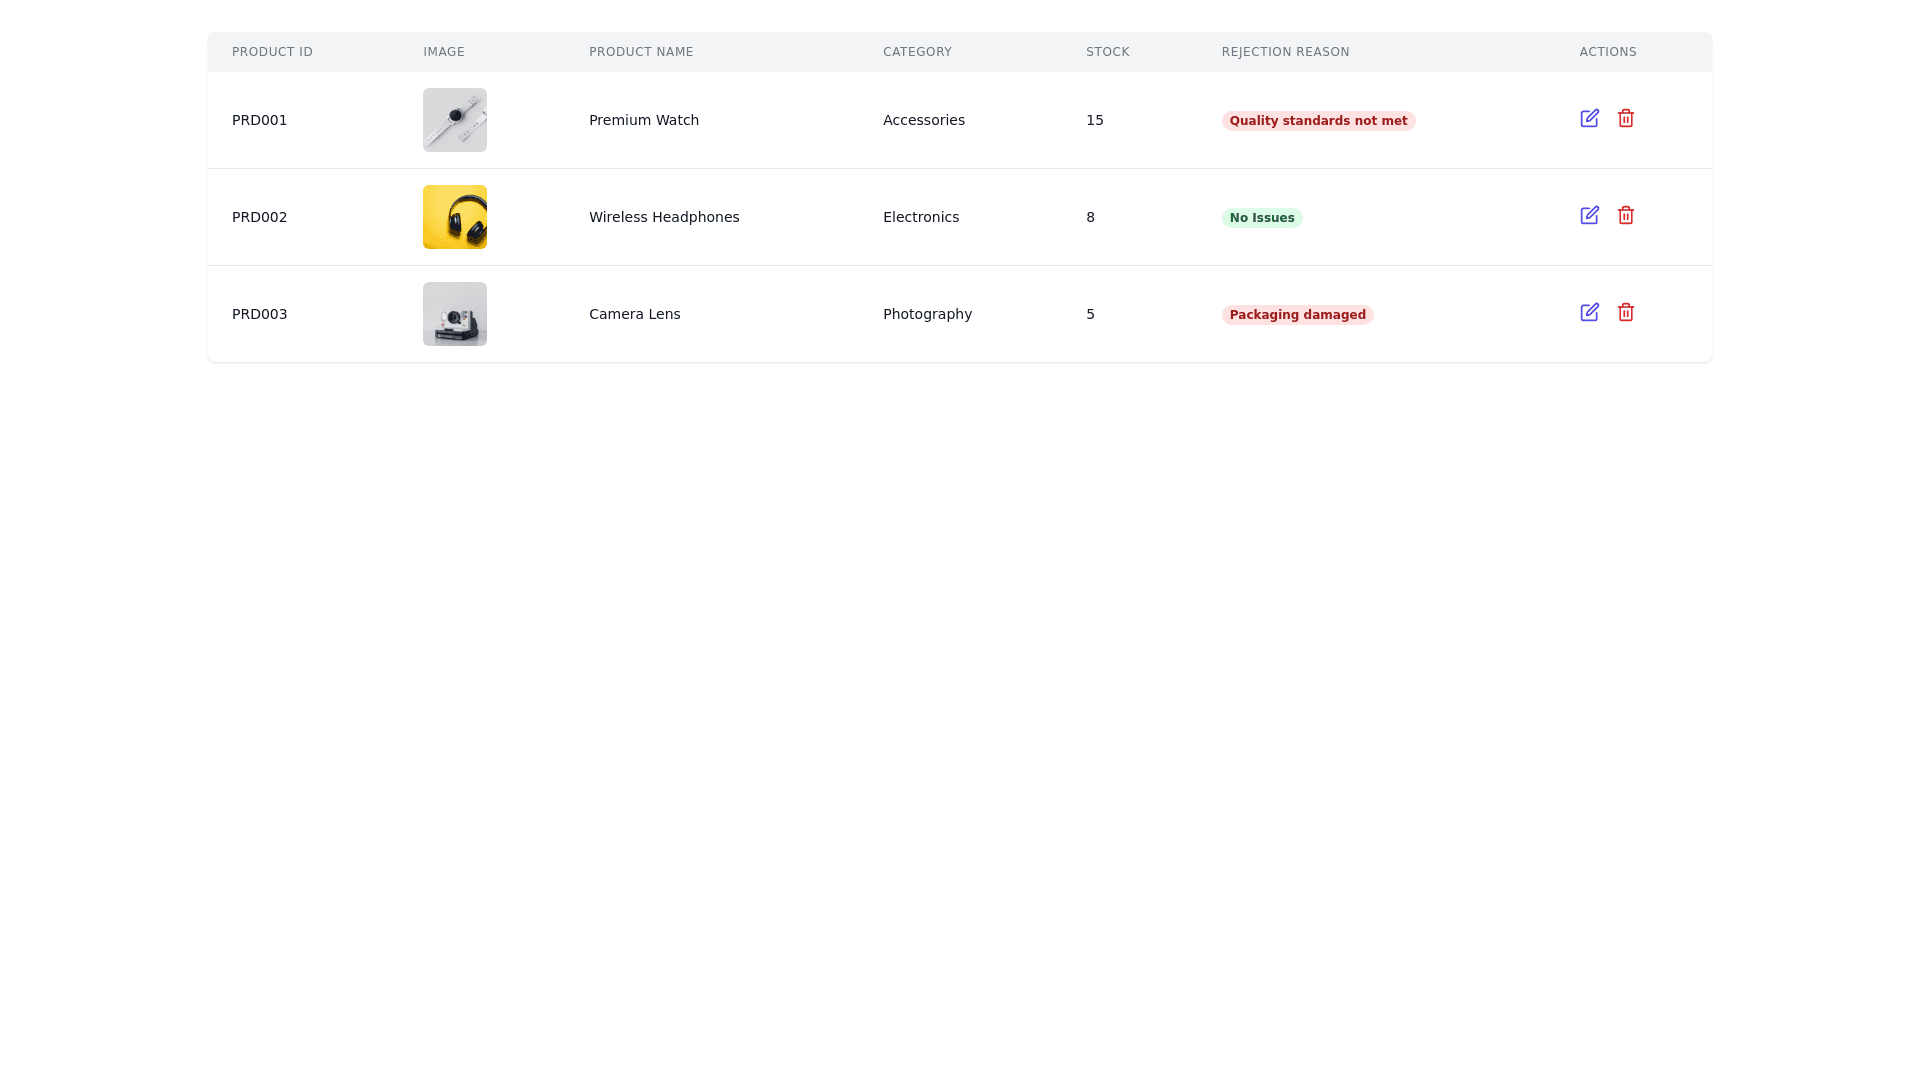Click the Category column header

(x=917, y=52)
